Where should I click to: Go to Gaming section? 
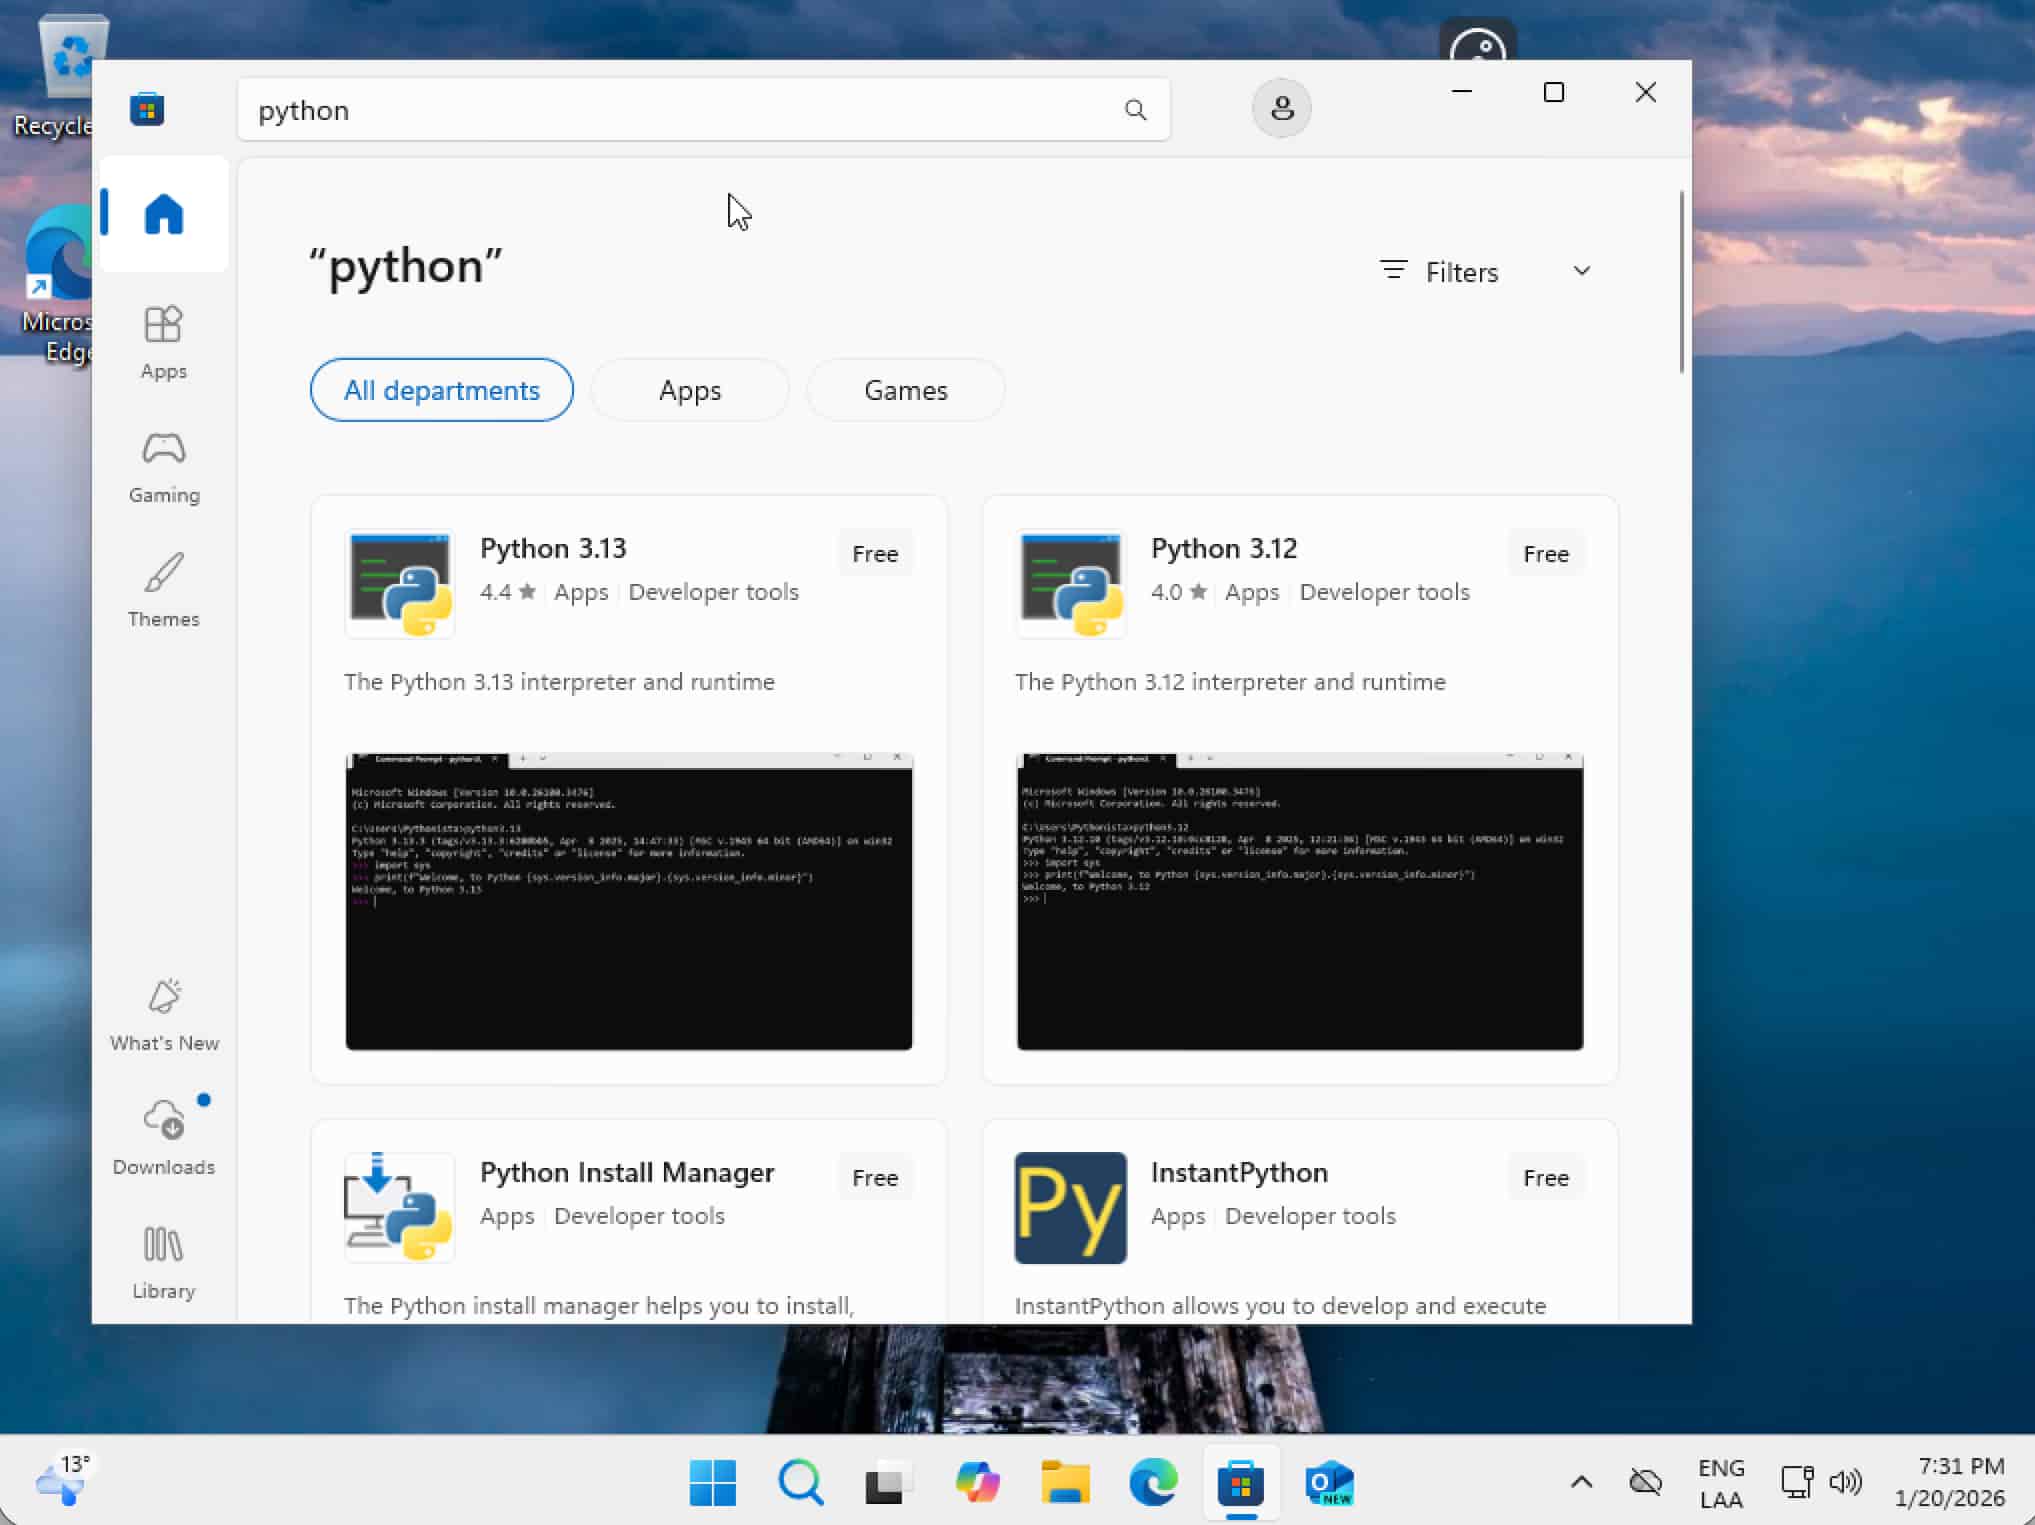(x=164, y=466)
